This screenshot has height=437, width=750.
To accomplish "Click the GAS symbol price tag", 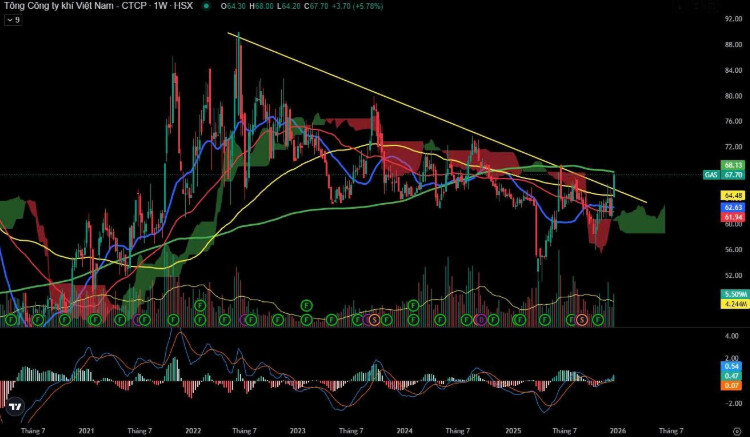I will coord(711,175).
